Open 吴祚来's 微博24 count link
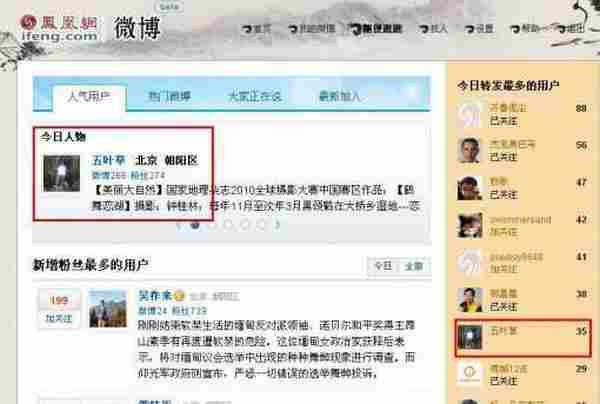 click(152, 311)
